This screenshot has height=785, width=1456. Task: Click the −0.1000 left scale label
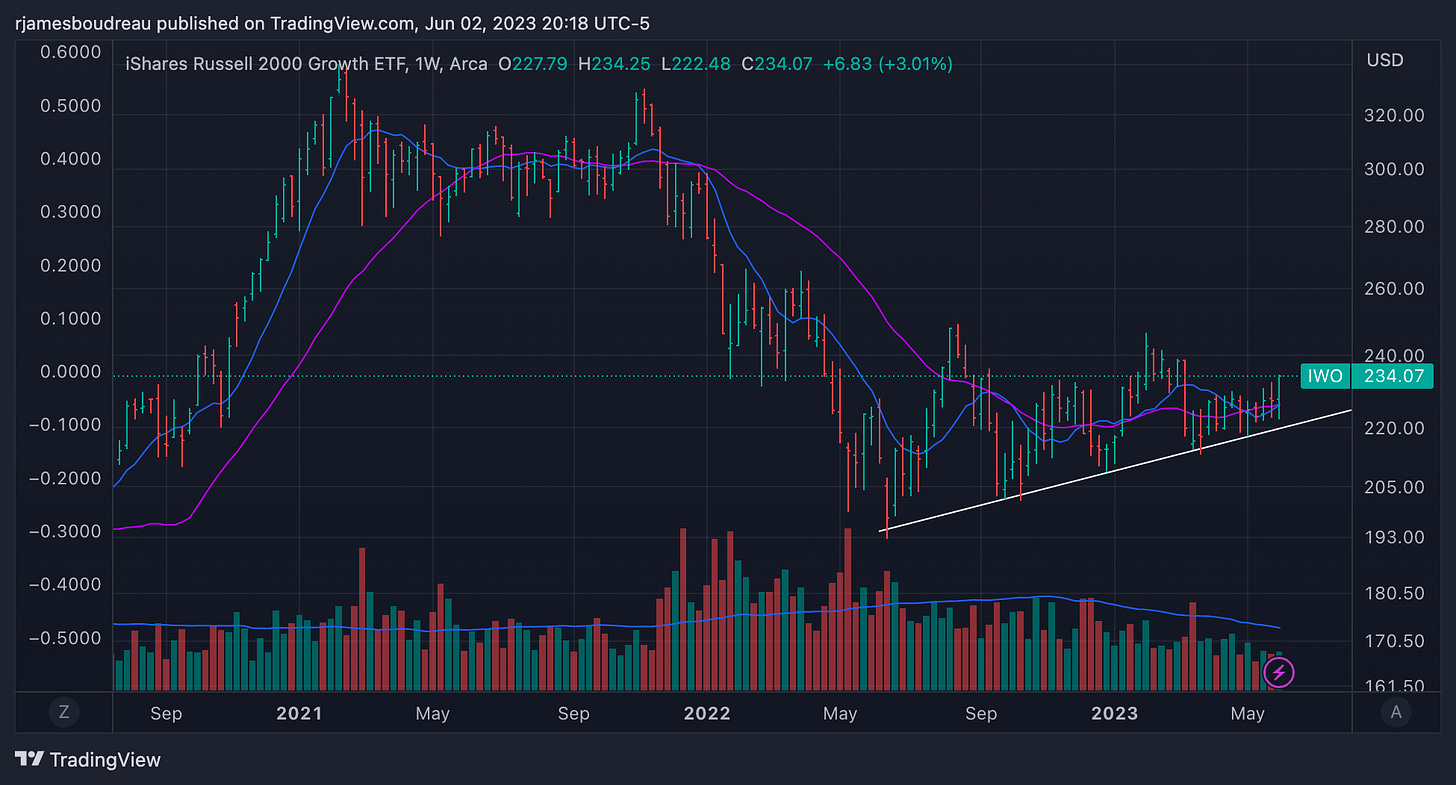[x=65, y=425]
